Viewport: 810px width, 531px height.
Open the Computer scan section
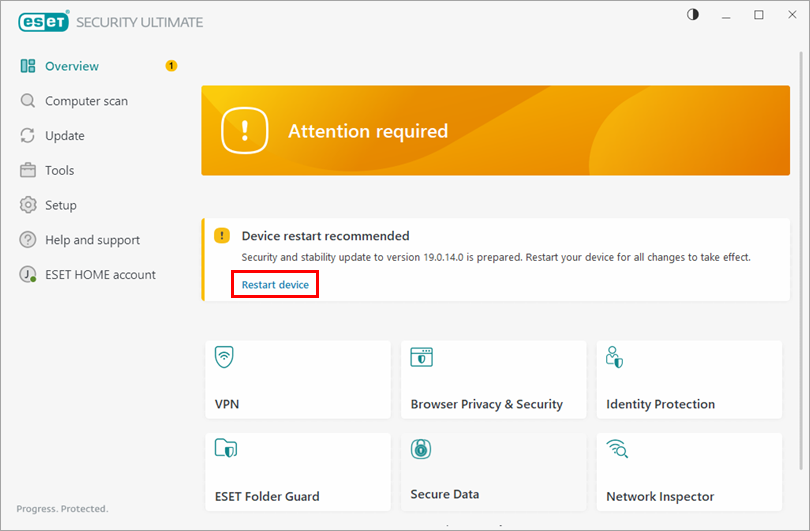[86, 101]
